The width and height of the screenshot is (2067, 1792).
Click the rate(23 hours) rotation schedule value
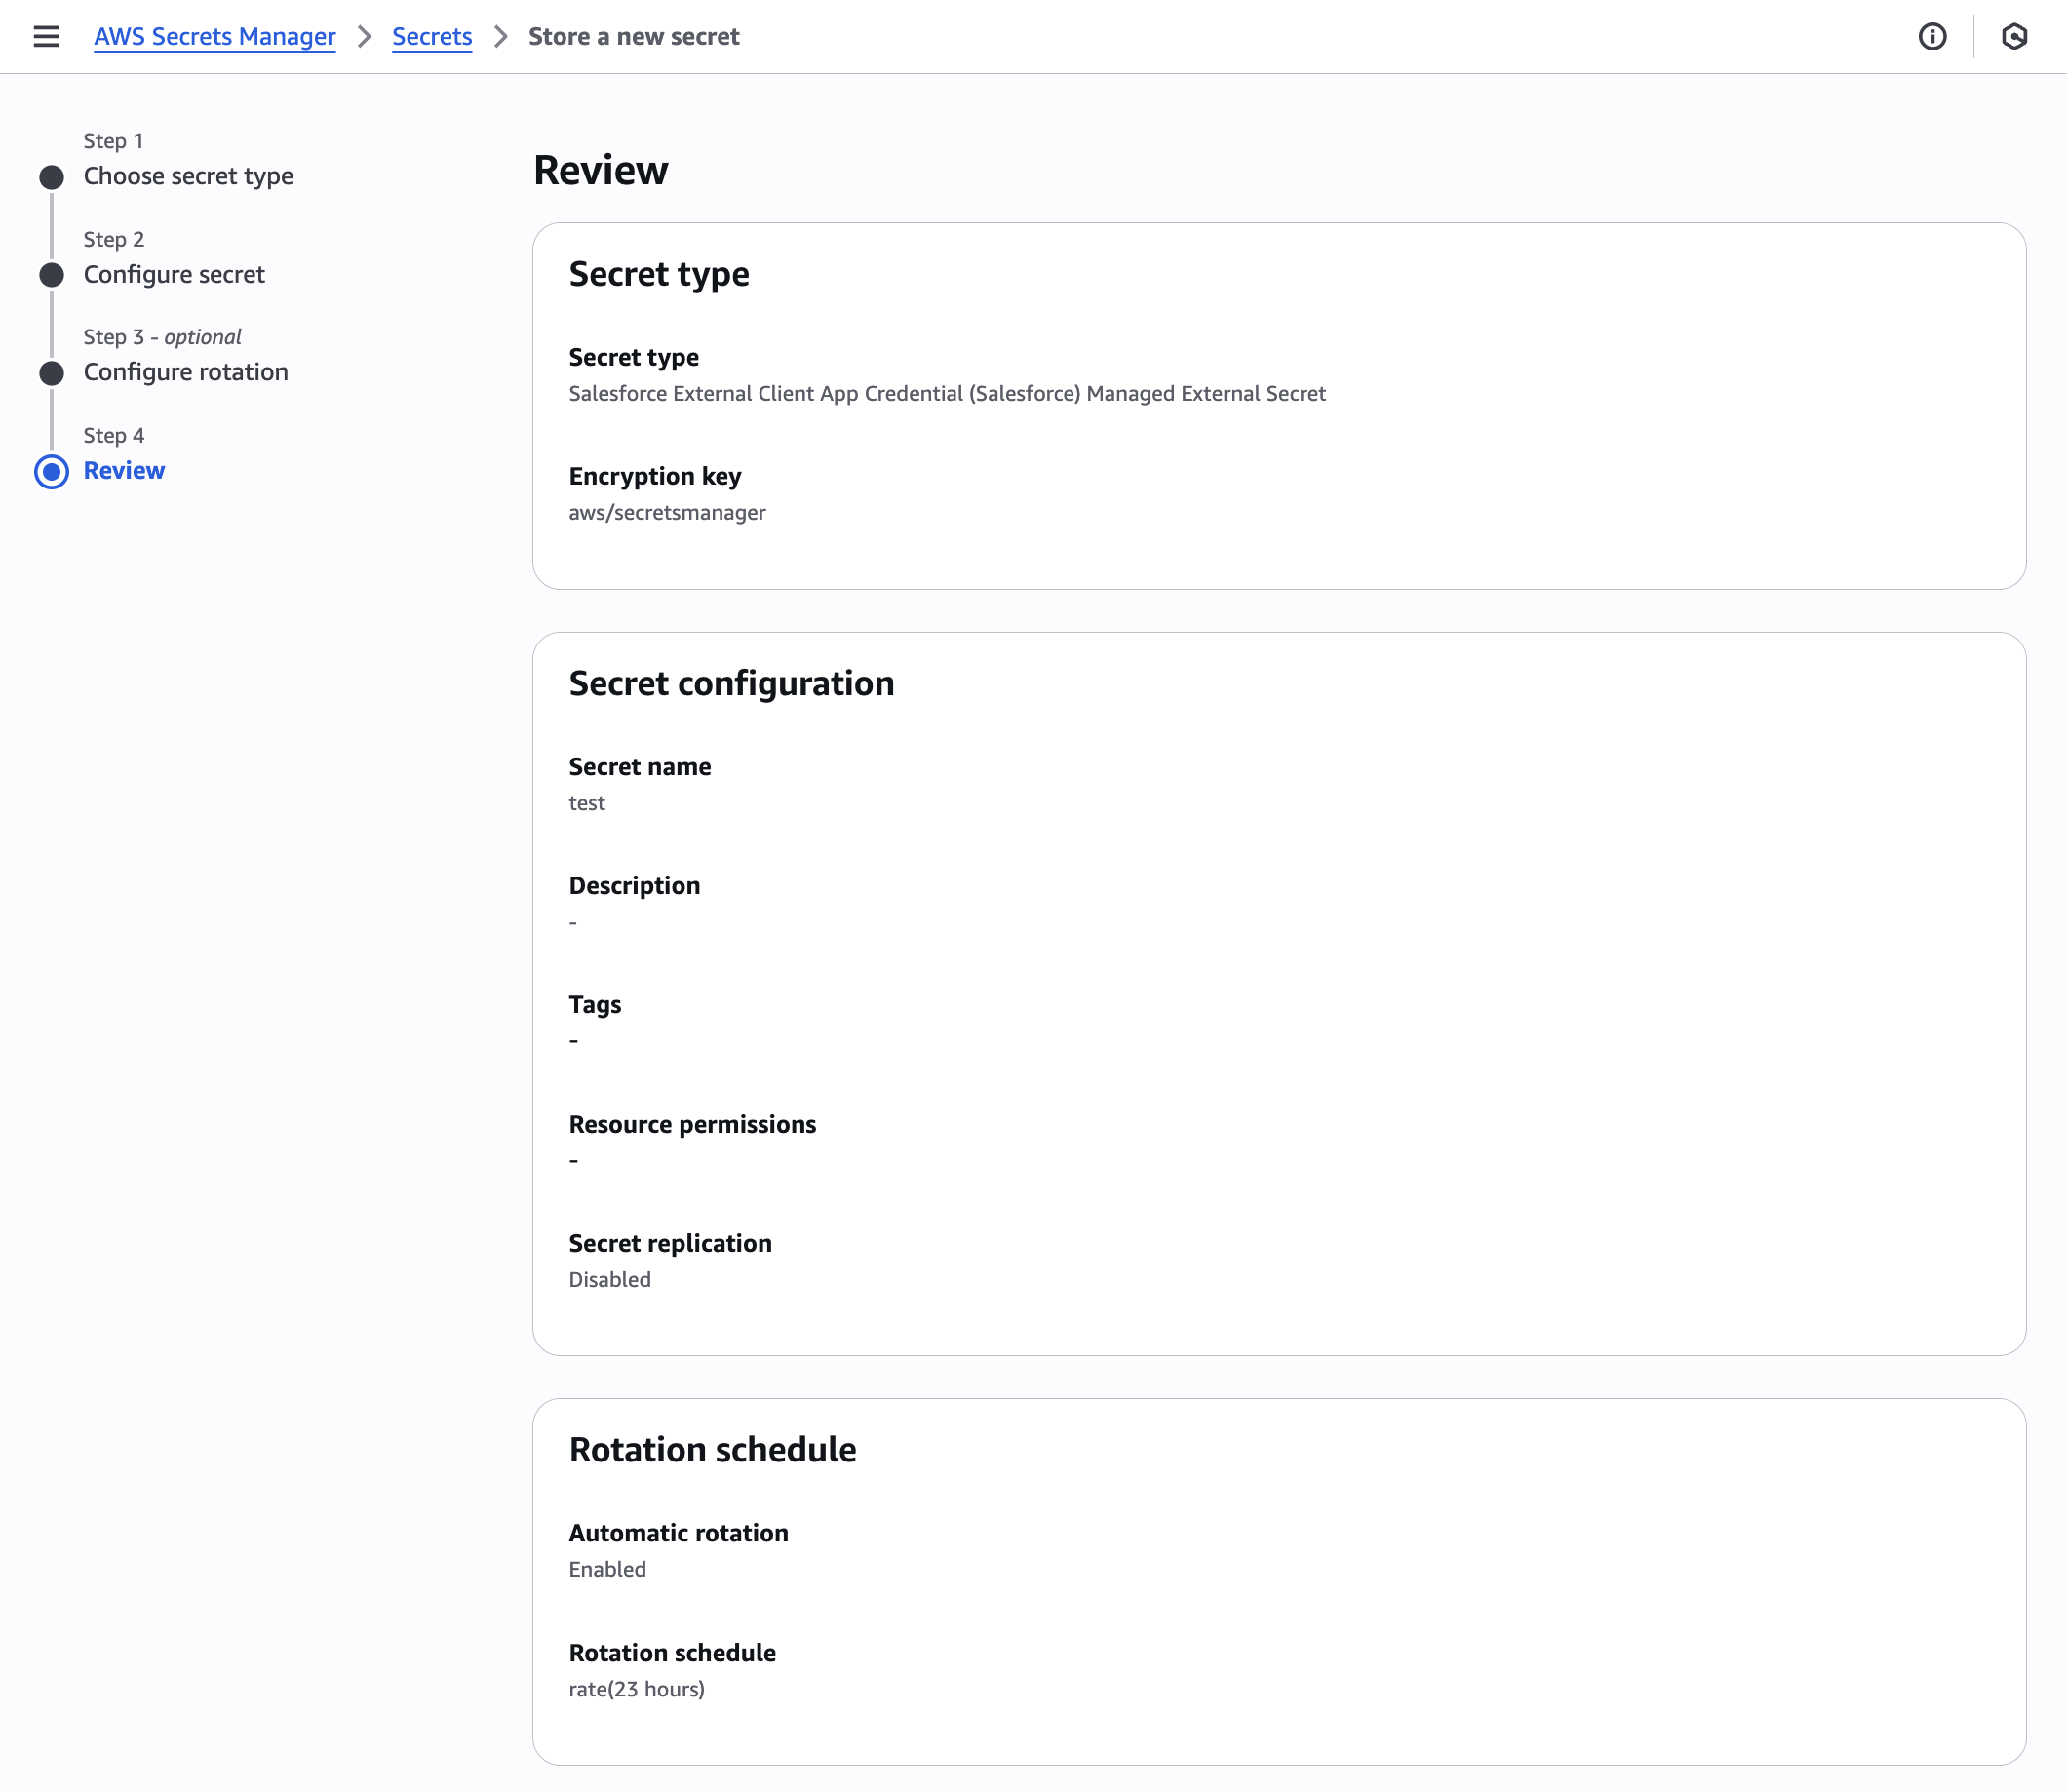pyautogui.click(x=637, y=1689)
